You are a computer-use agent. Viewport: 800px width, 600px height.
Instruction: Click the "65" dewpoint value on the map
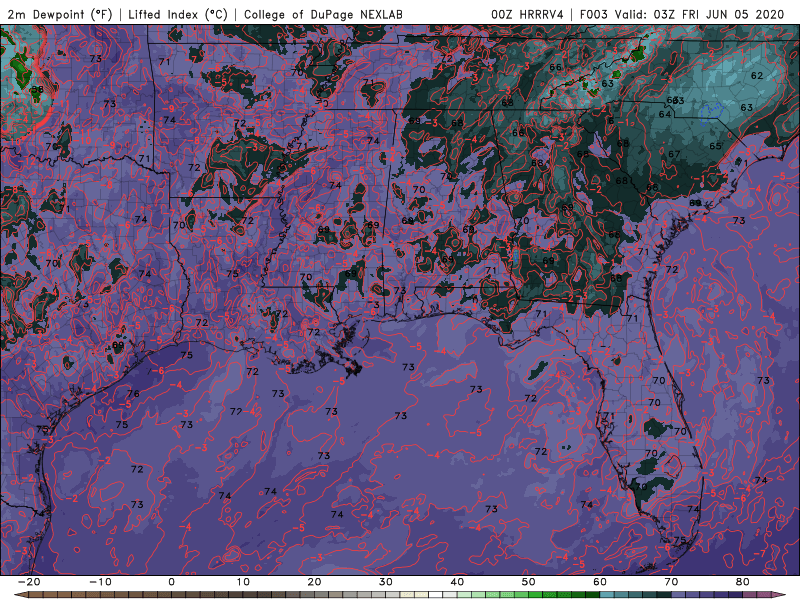pyautogui.click(x=715, y=146)
